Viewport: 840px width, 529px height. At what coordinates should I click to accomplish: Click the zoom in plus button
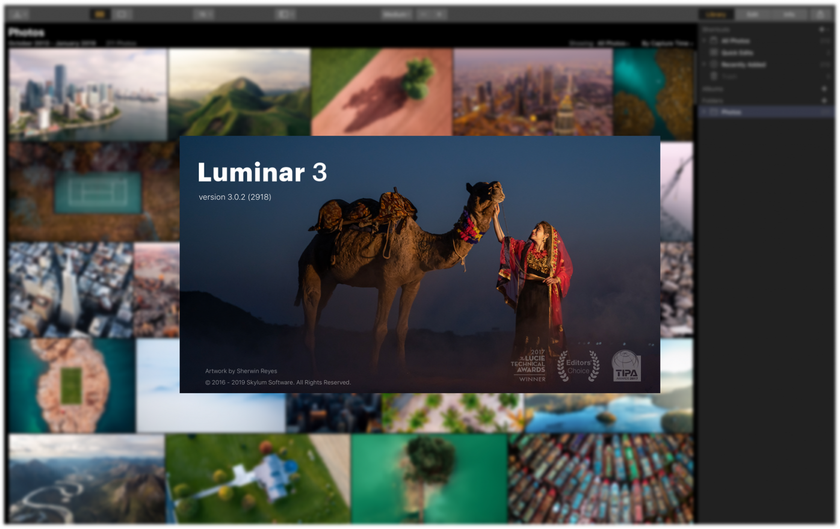click(439, 14)
